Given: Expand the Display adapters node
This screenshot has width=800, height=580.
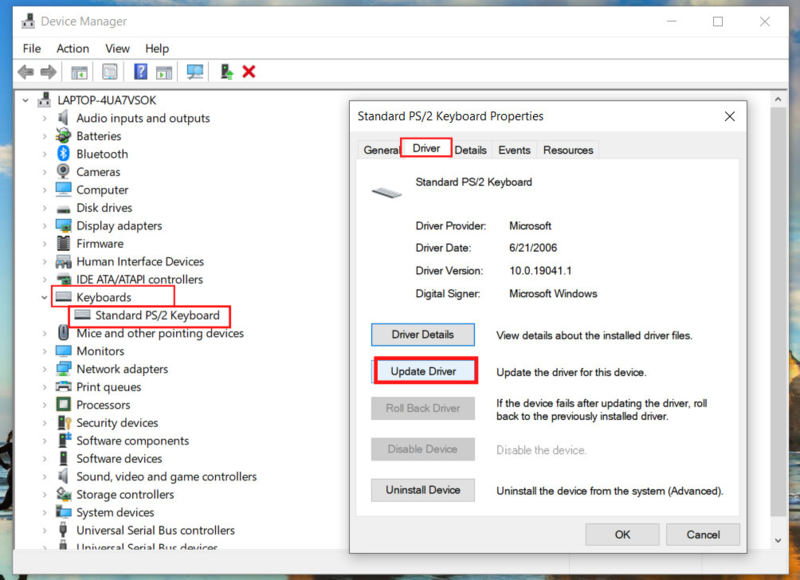Looking at the screenshot, I should coord(44,225).
